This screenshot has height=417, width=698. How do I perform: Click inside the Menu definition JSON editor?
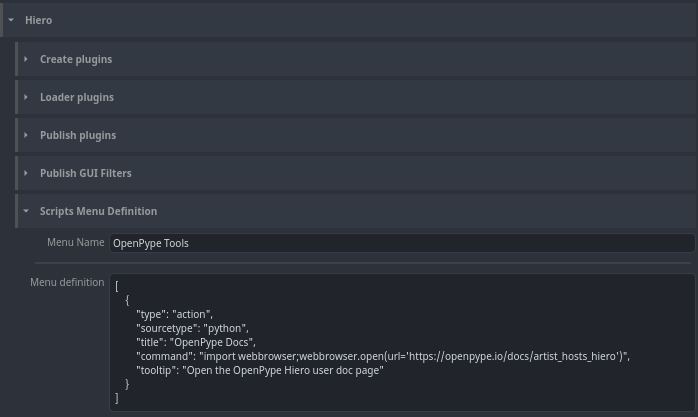pyautogui.click(x=402, y=342)
